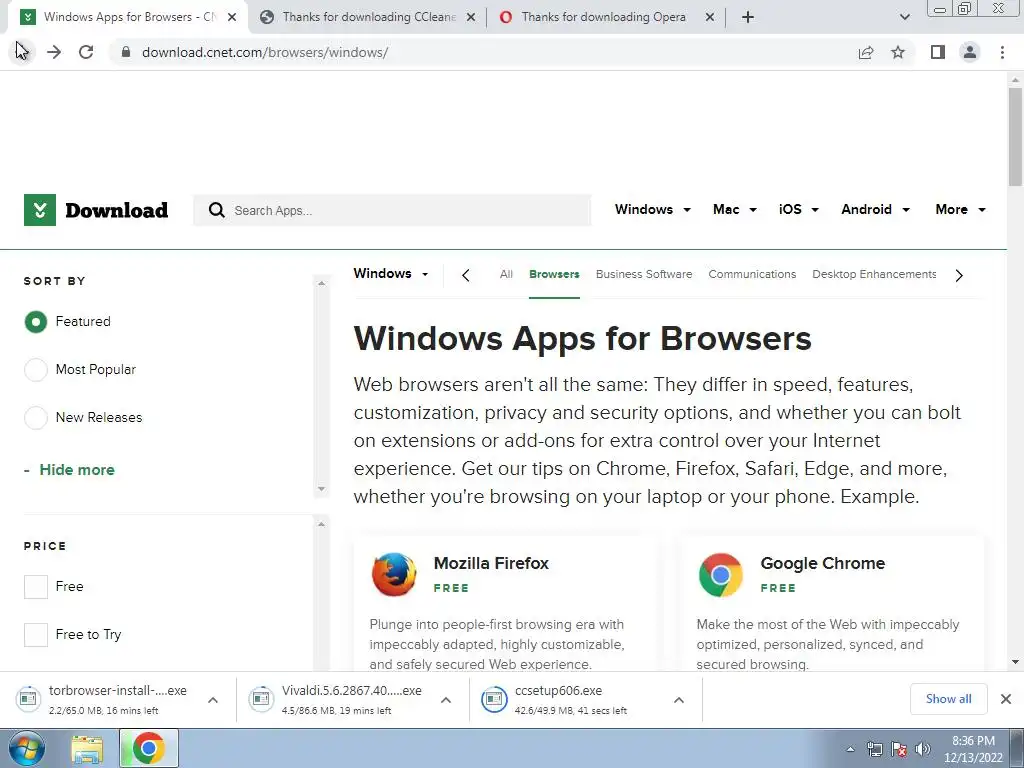Click the Hide more link
1024x768 pixels.
point(76,470)
